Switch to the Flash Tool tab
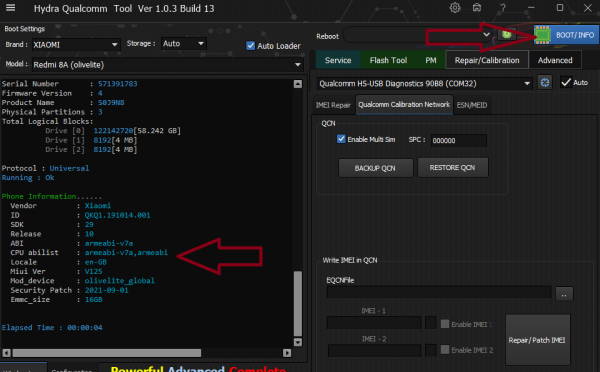Image resolution: width=600 pixels, height=372 pixels. tap(388, 60)
